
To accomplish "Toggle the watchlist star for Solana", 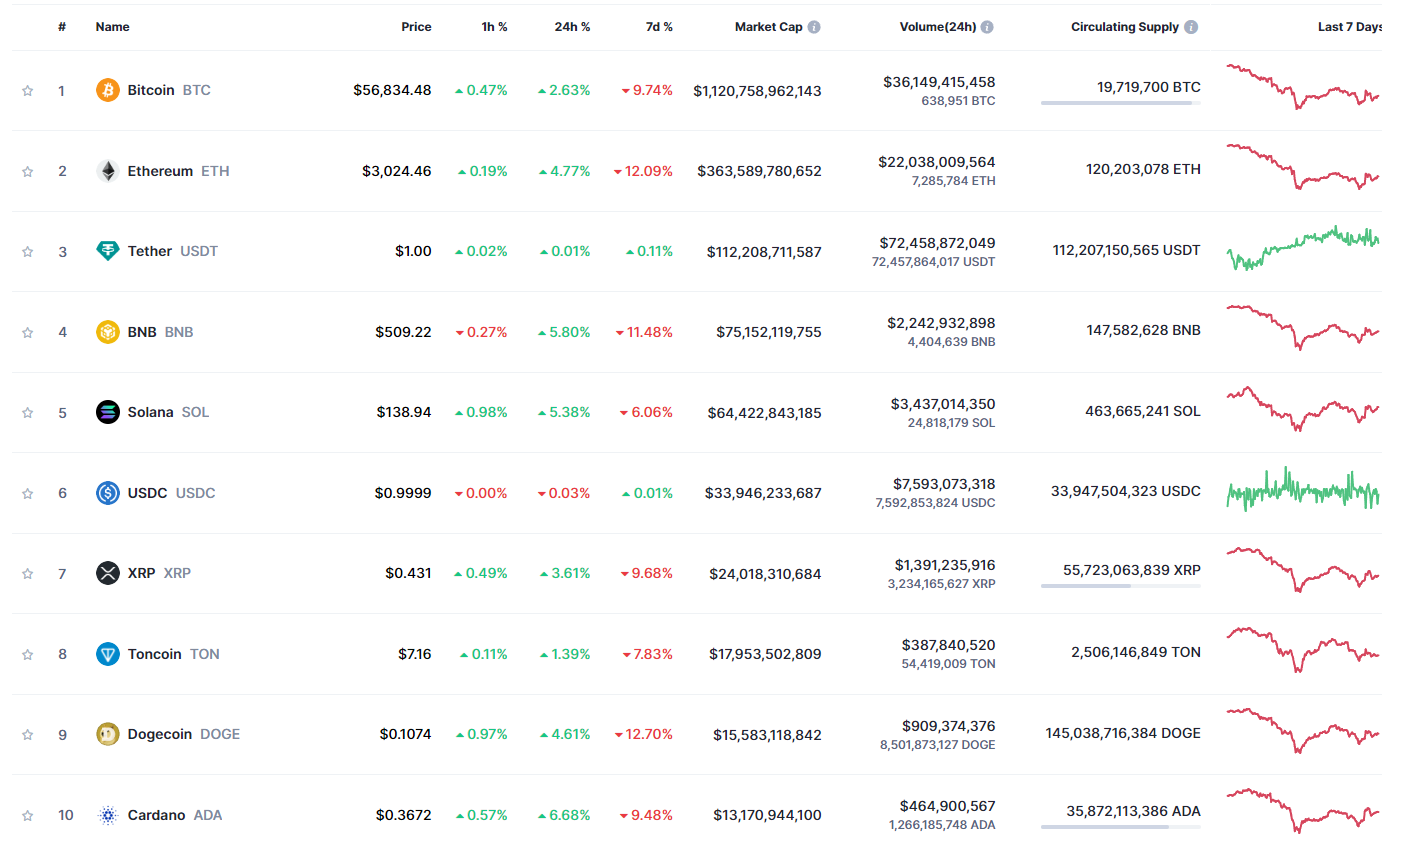I will [x=27, y=412].
